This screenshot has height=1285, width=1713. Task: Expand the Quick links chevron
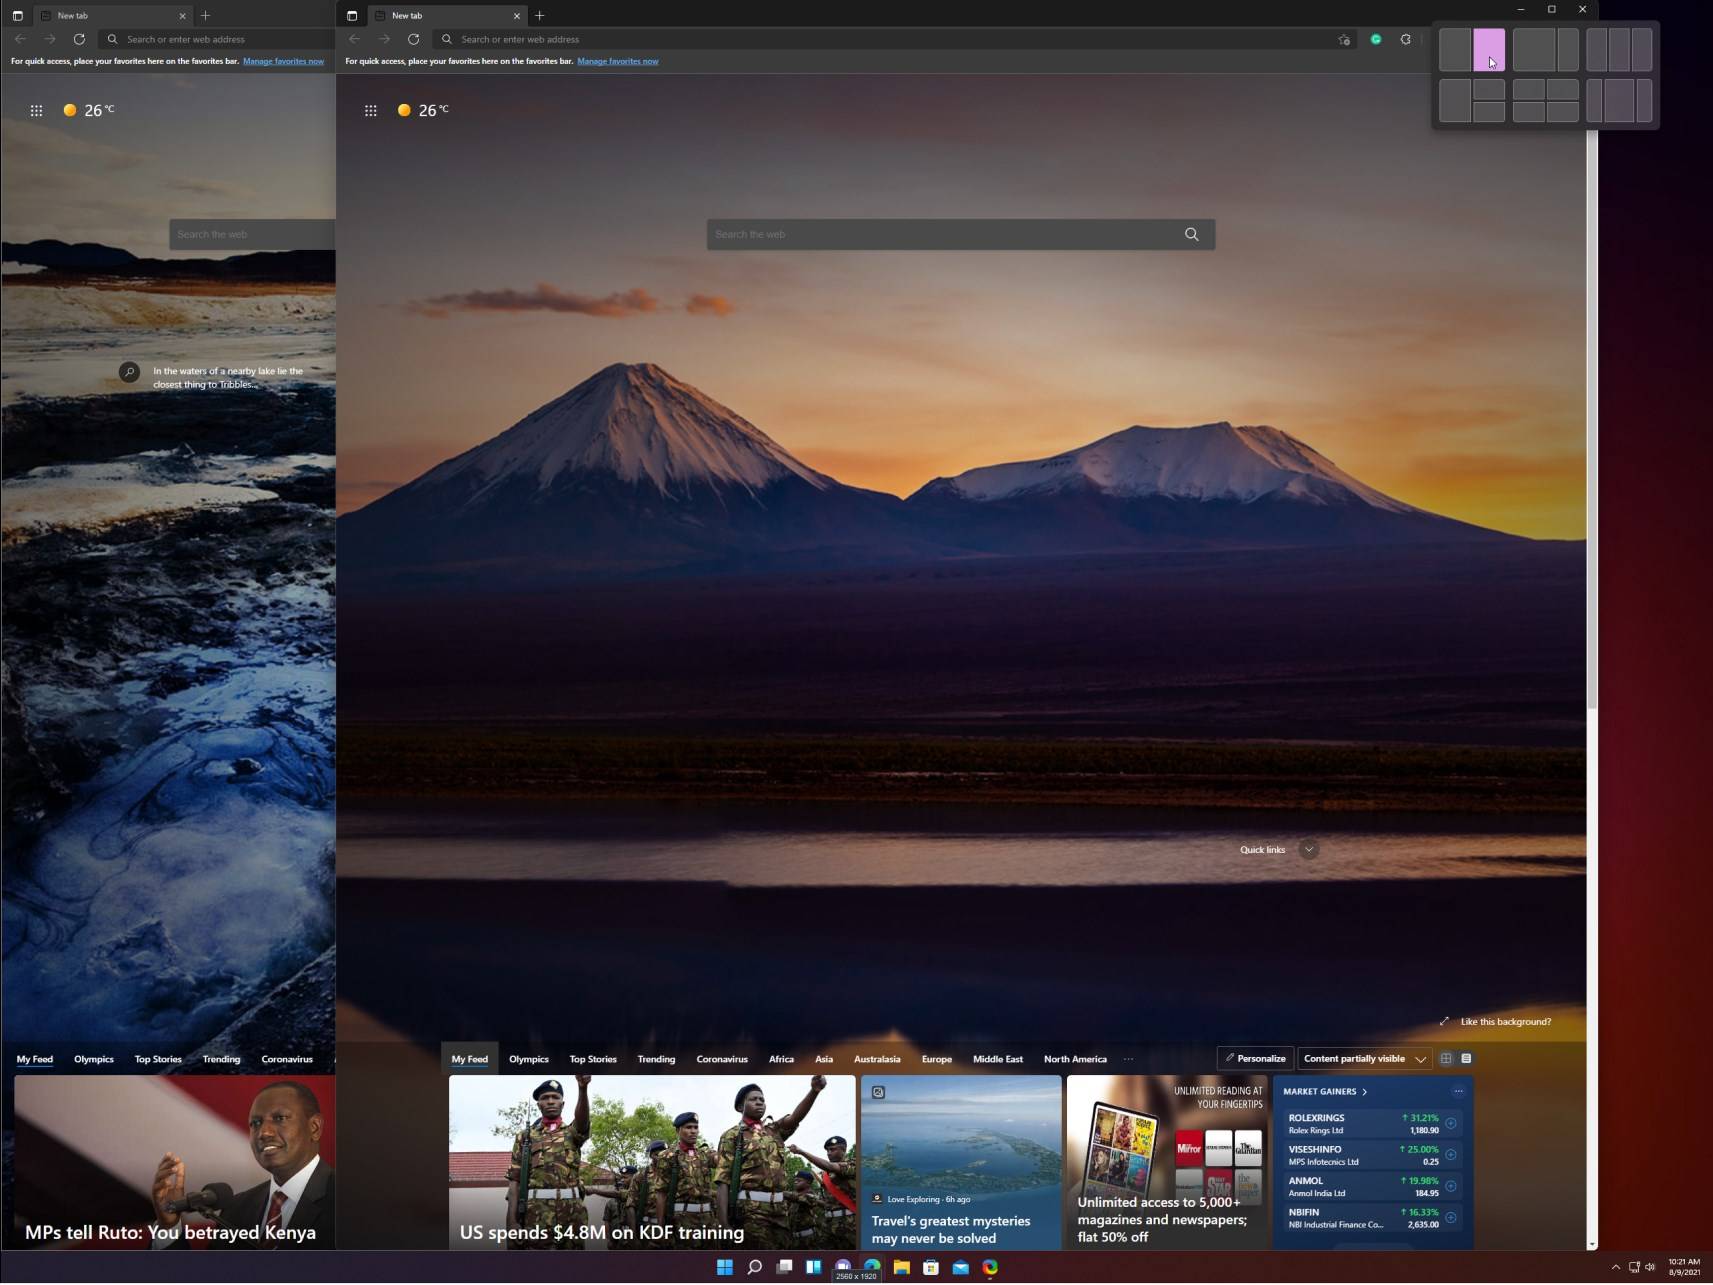coord(1308,850)
